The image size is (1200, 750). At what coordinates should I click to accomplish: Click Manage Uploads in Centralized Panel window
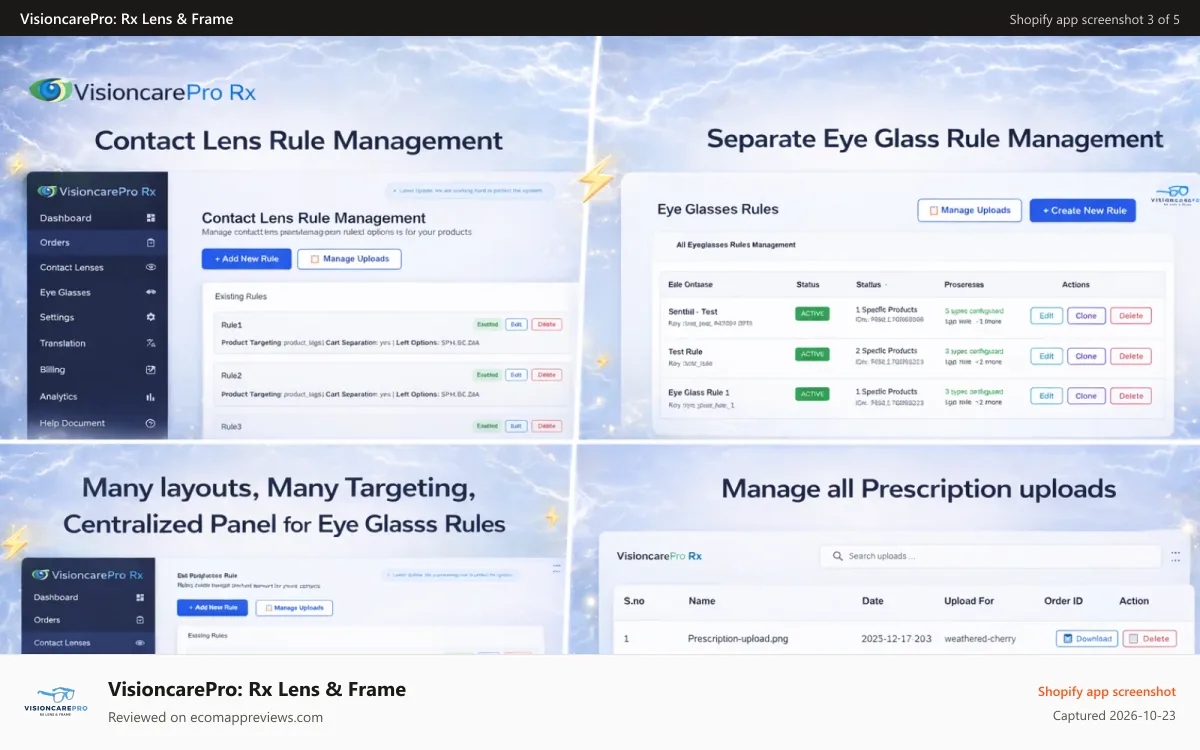coord(294,607)
